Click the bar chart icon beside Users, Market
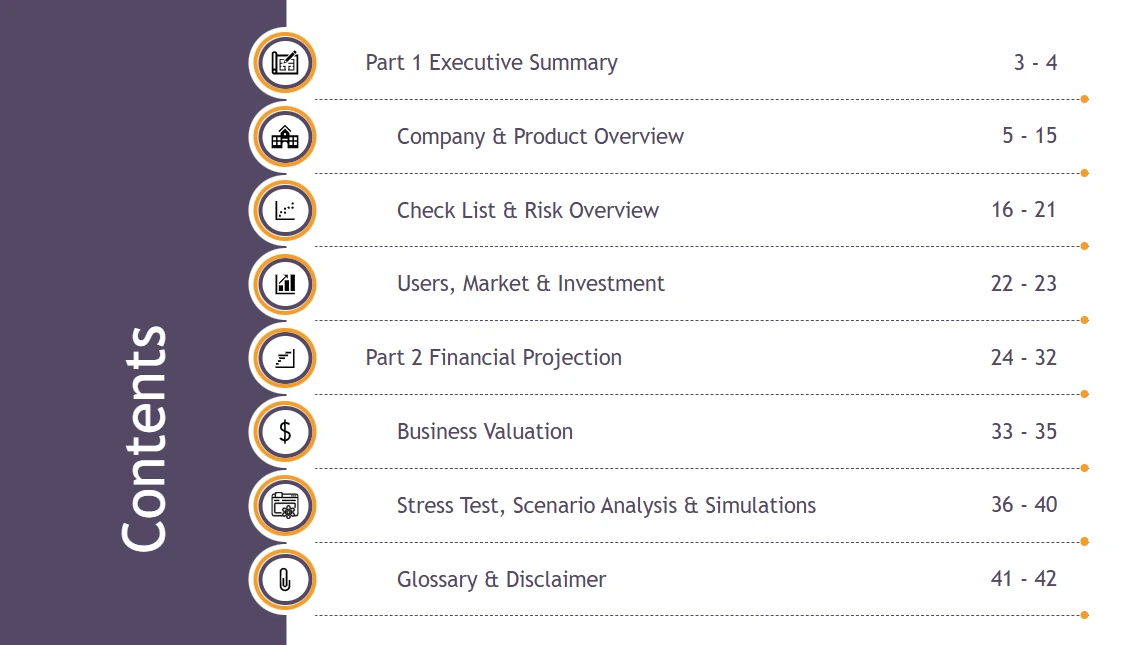Screen dimensions: 1145x645 285,284
